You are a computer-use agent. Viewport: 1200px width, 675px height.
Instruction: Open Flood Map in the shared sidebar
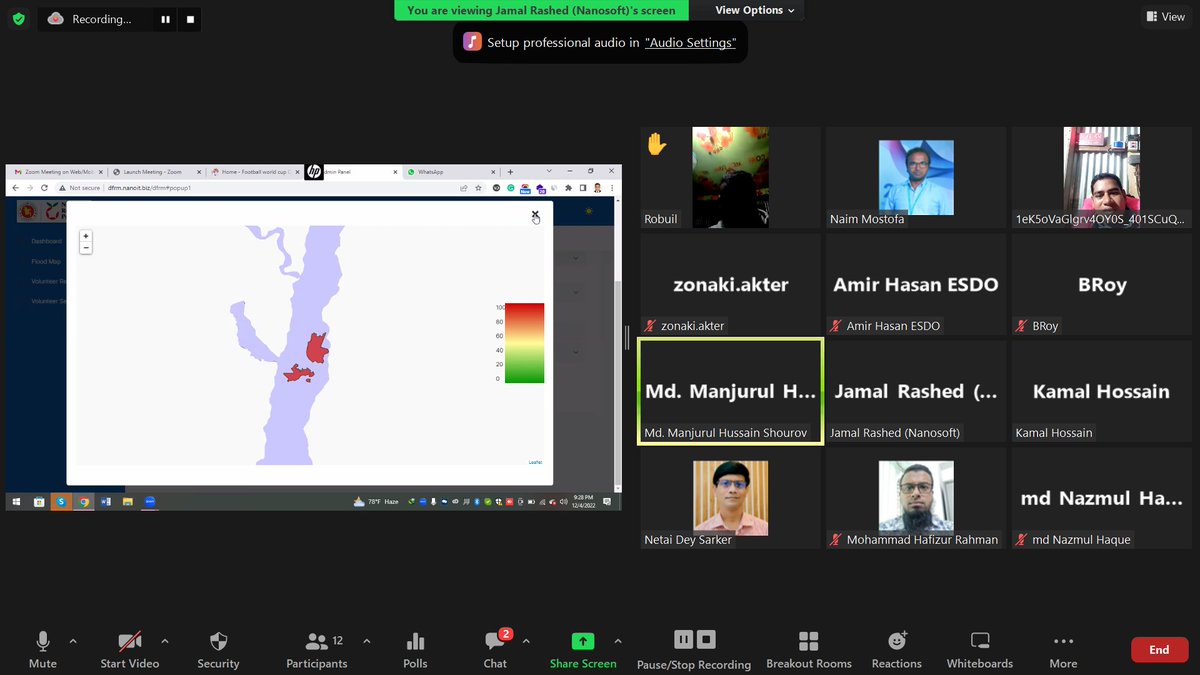point(46,262)
